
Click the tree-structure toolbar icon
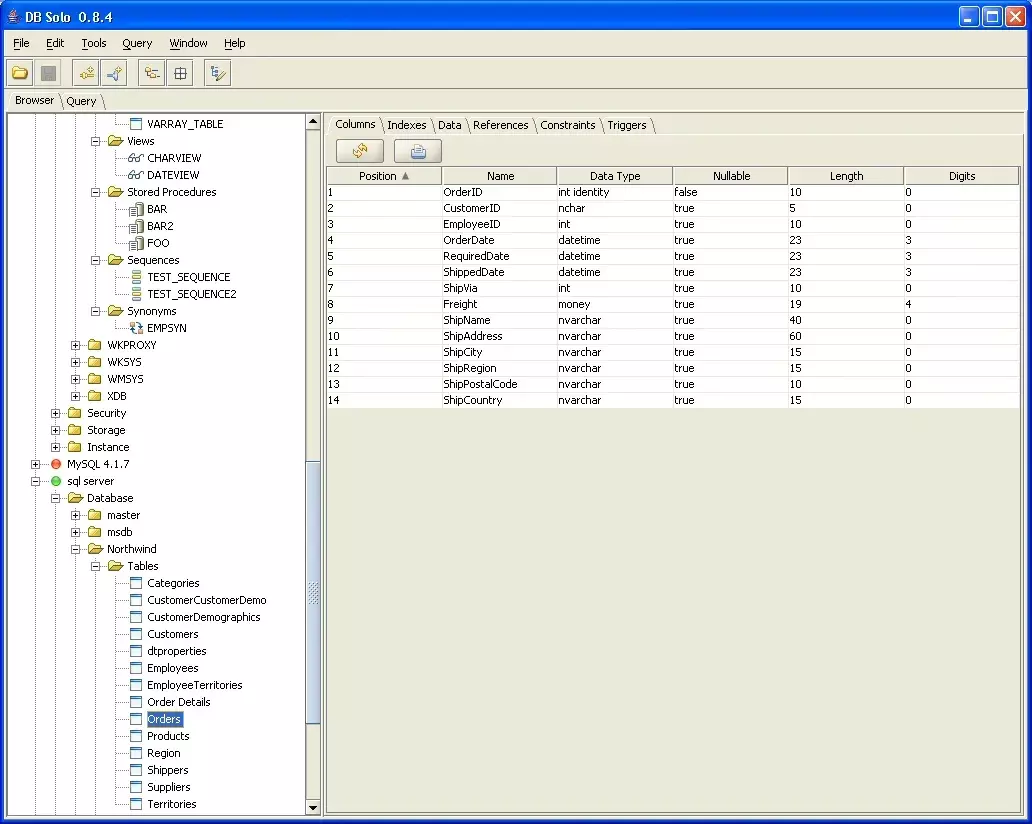click(151, 73)
